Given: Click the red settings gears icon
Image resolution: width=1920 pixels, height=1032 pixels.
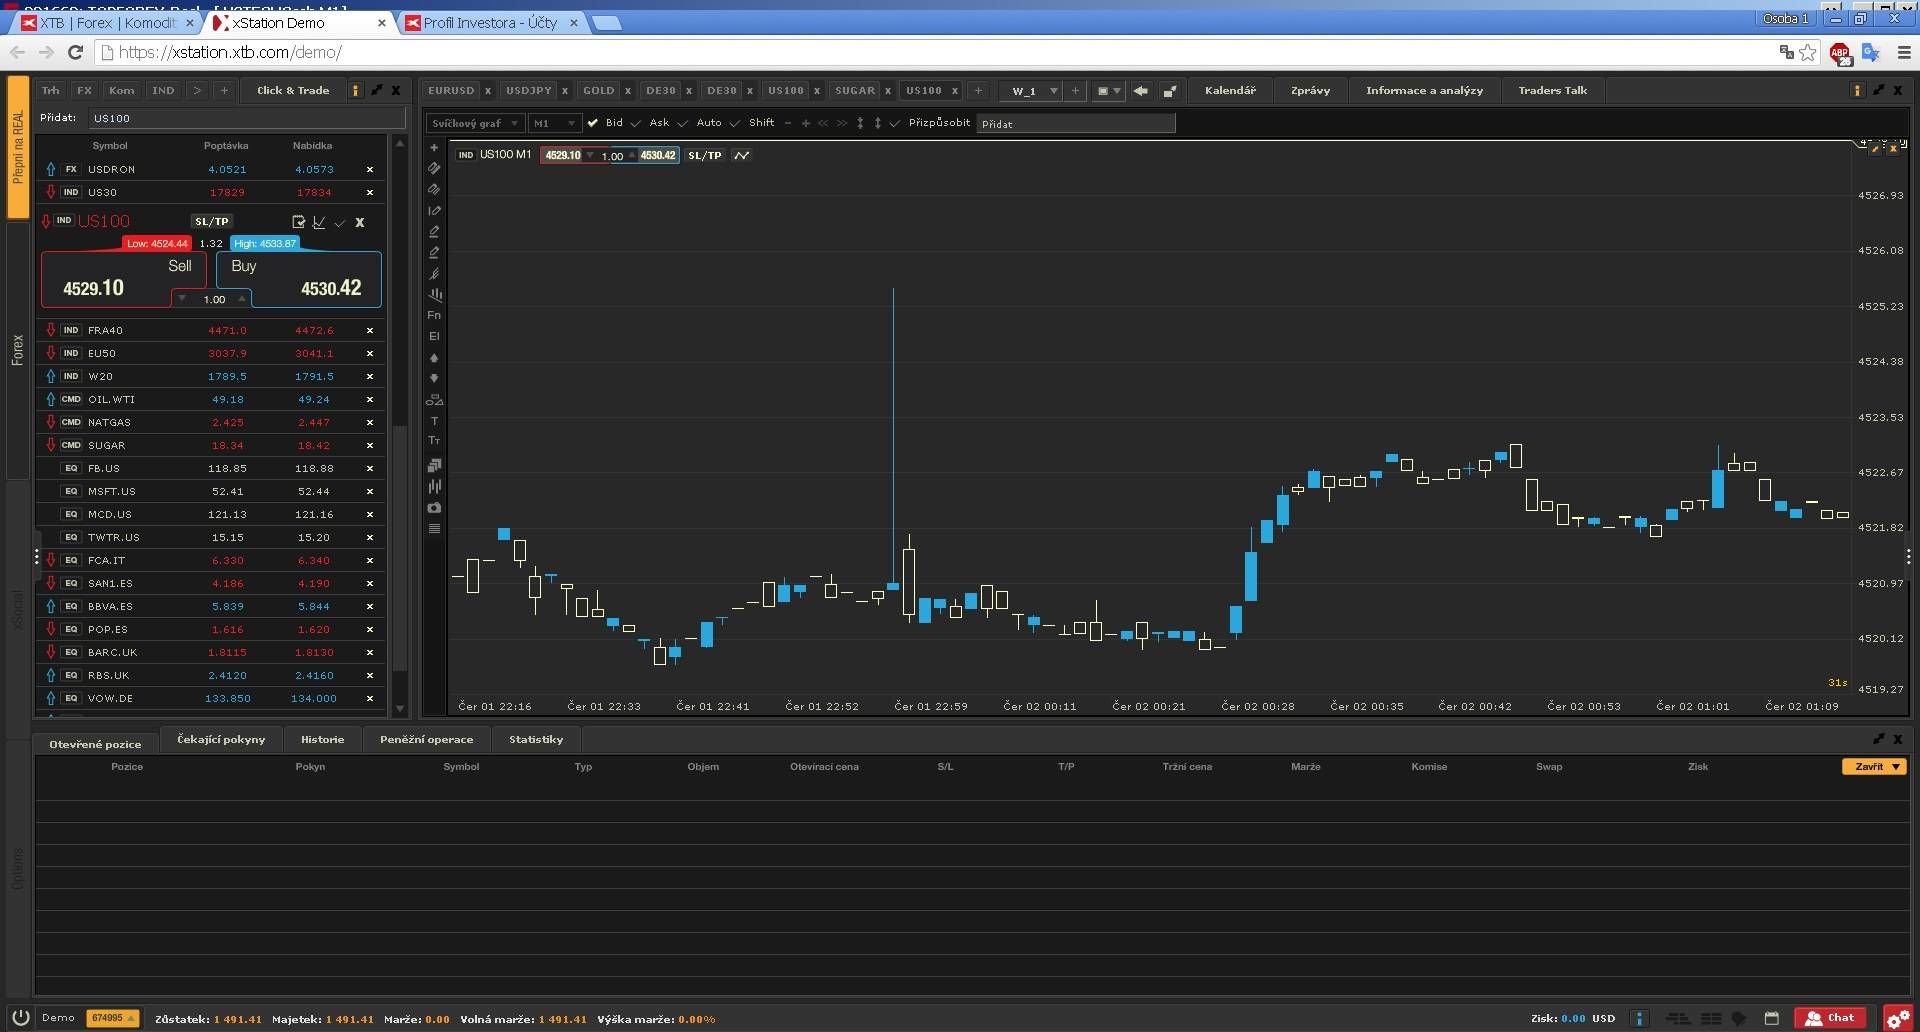Looking at the screenshot, I should click(1897, 1018).
